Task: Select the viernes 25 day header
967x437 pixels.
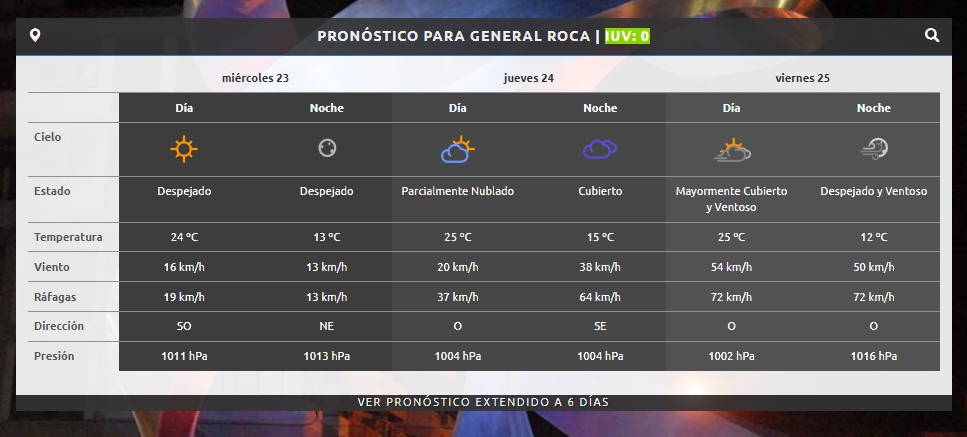Action: tap(802, 78)
